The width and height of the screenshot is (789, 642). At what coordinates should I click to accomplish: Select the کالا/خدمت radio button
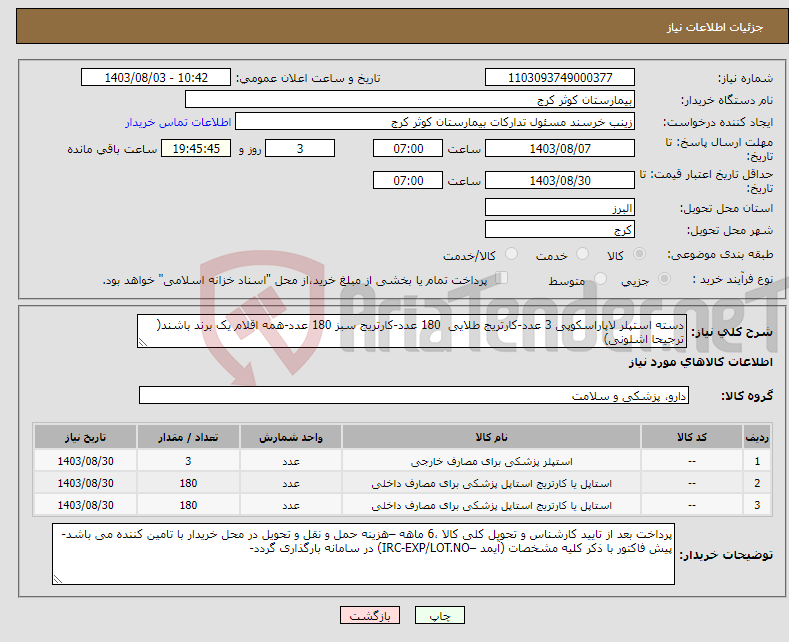(x=511, y=254)
